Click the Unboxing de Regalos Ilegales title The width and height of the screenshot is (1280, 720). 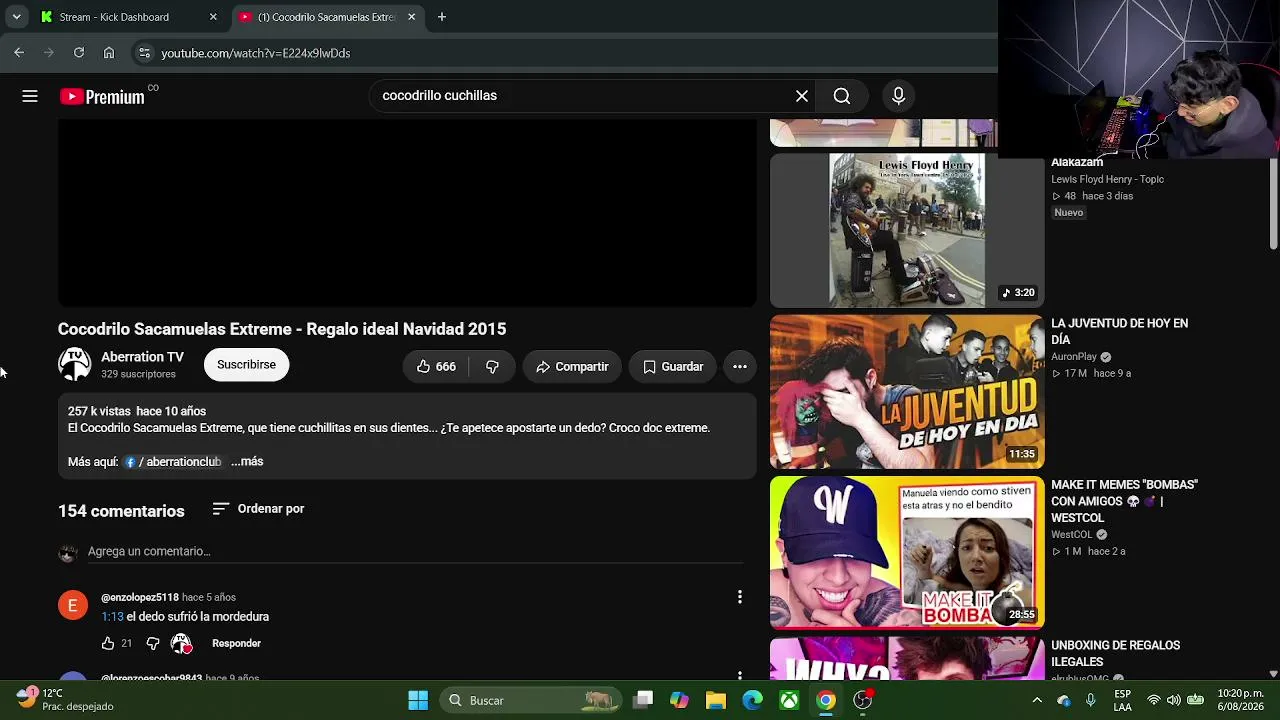(x=1115, y=654)
